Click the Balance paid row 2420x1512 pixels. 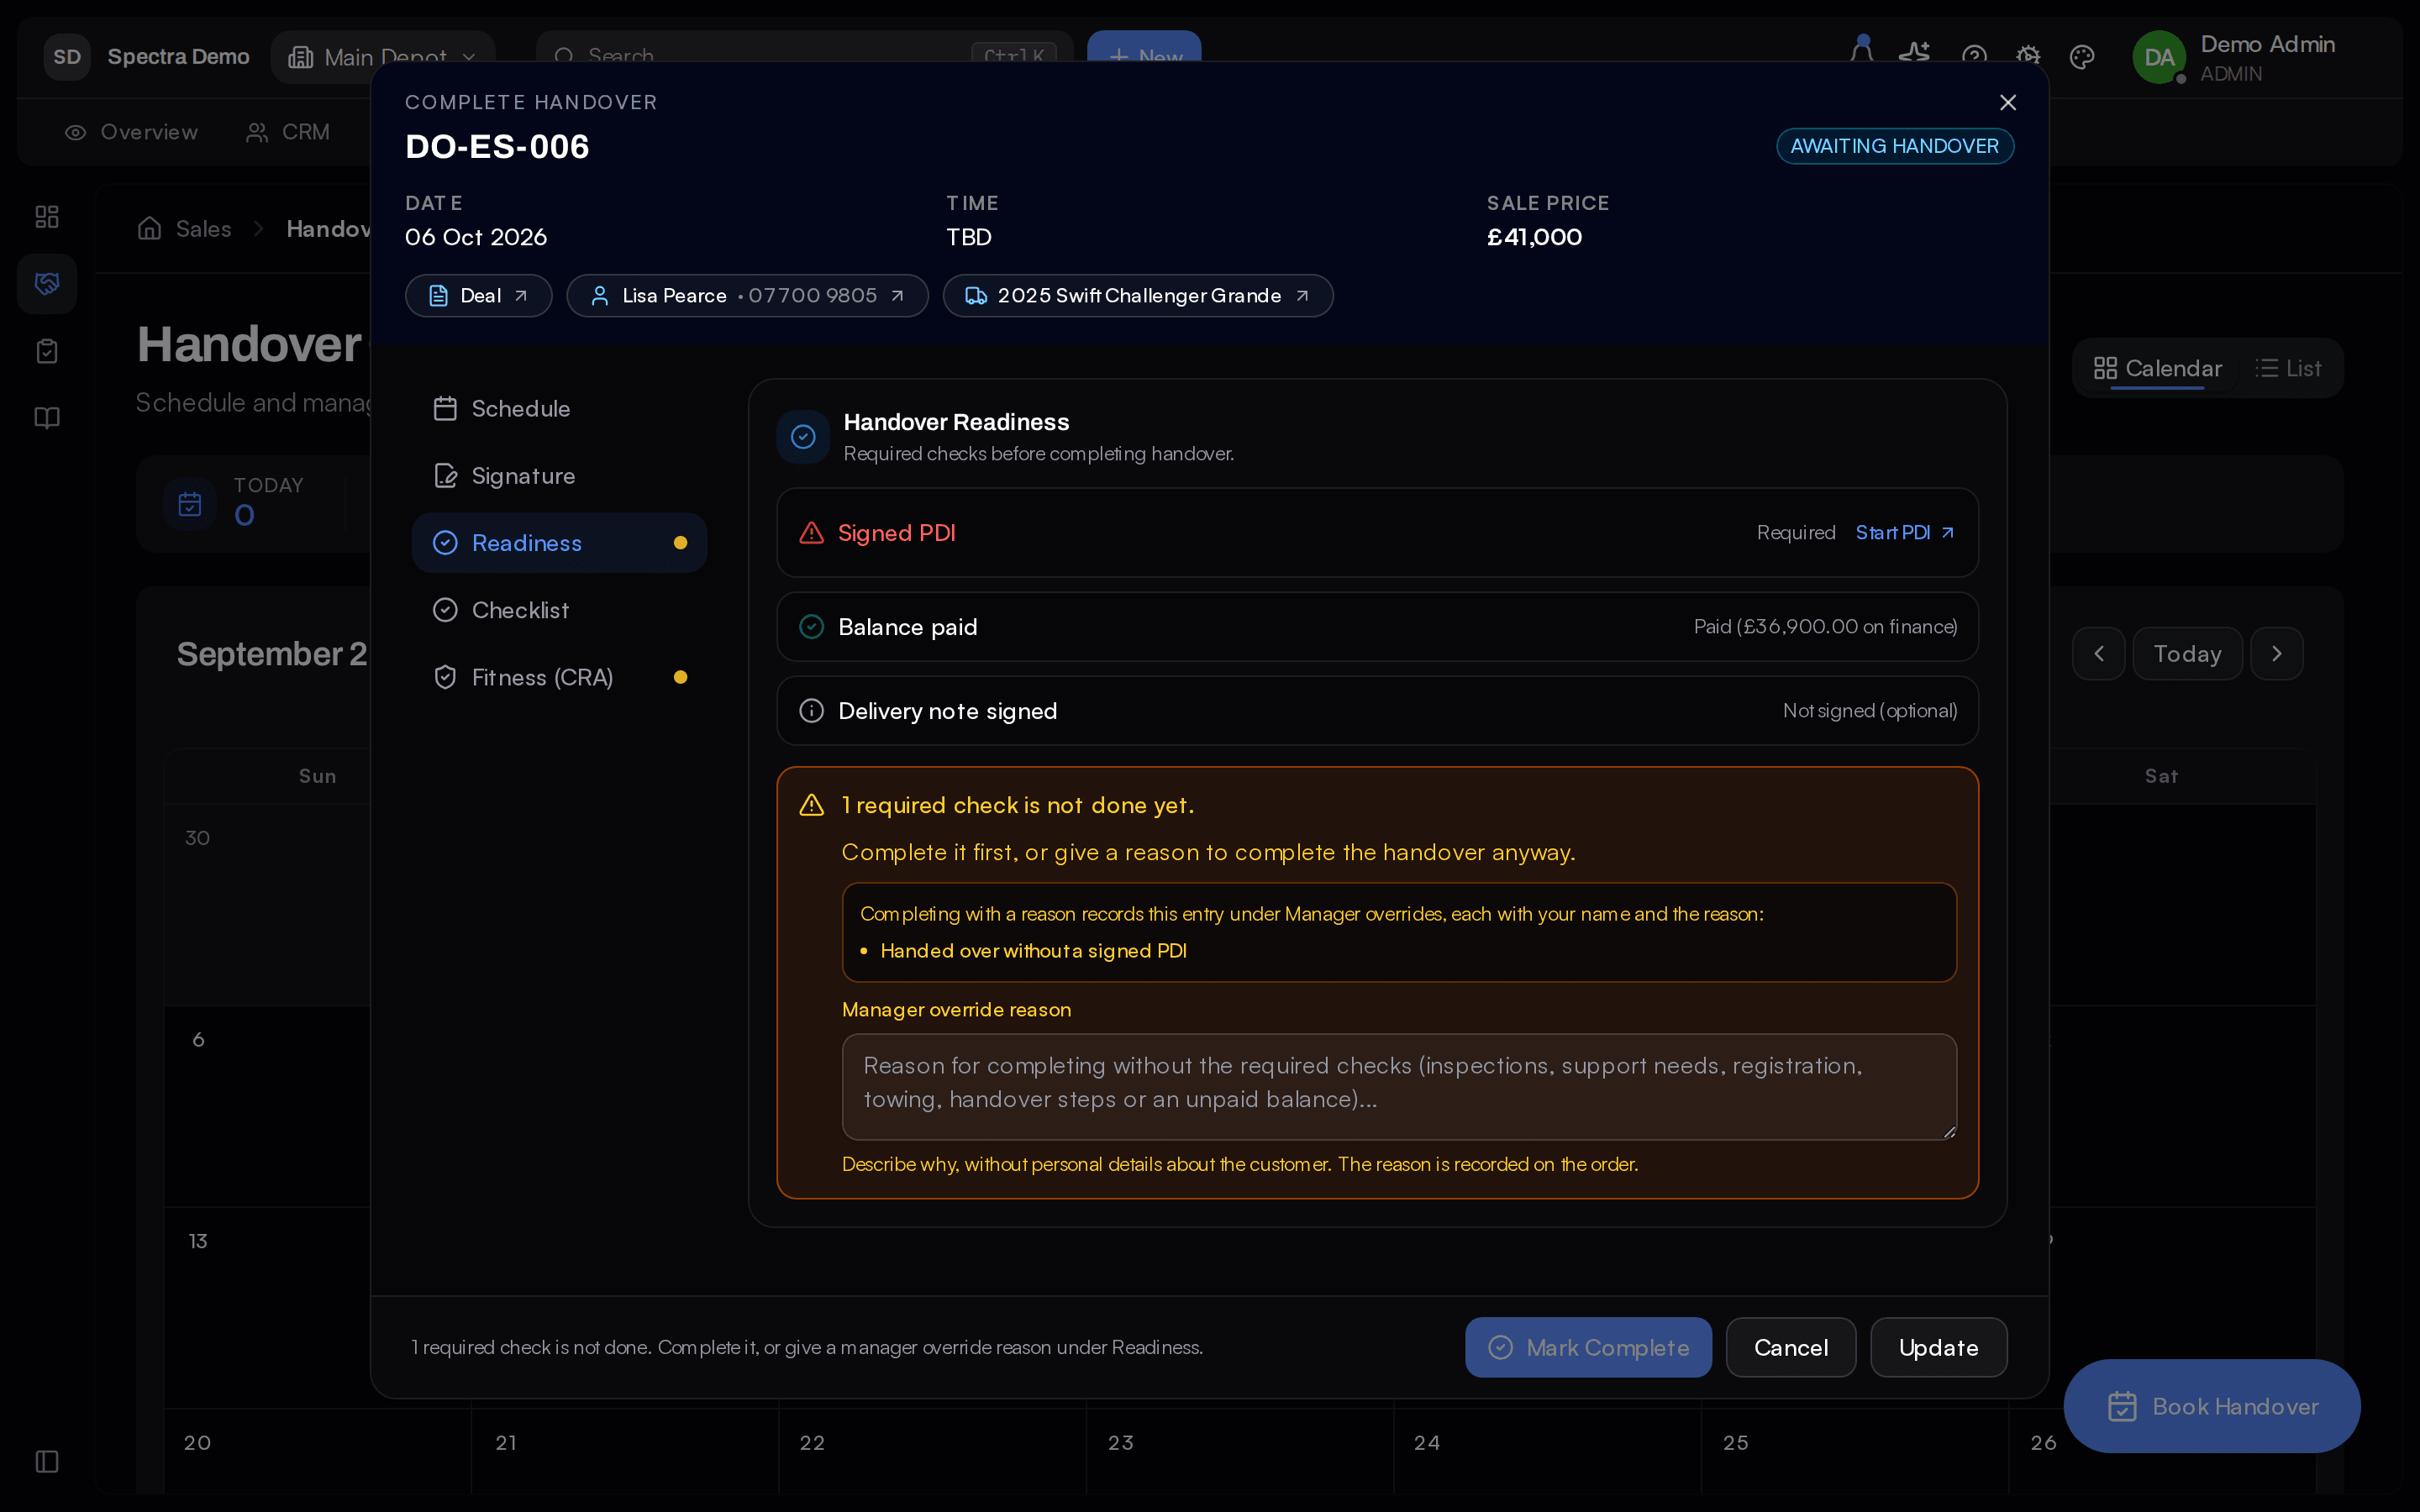(x=1377, y=627)
